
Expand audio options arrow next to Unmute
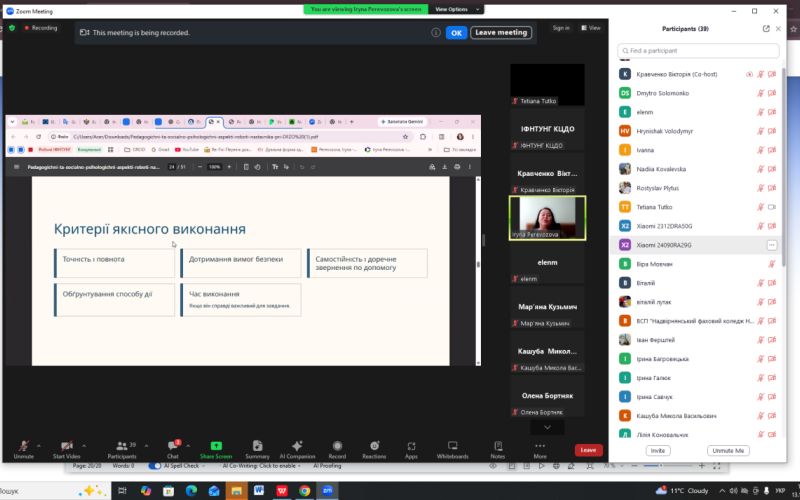pyautogui.click(x=39, y=446)
